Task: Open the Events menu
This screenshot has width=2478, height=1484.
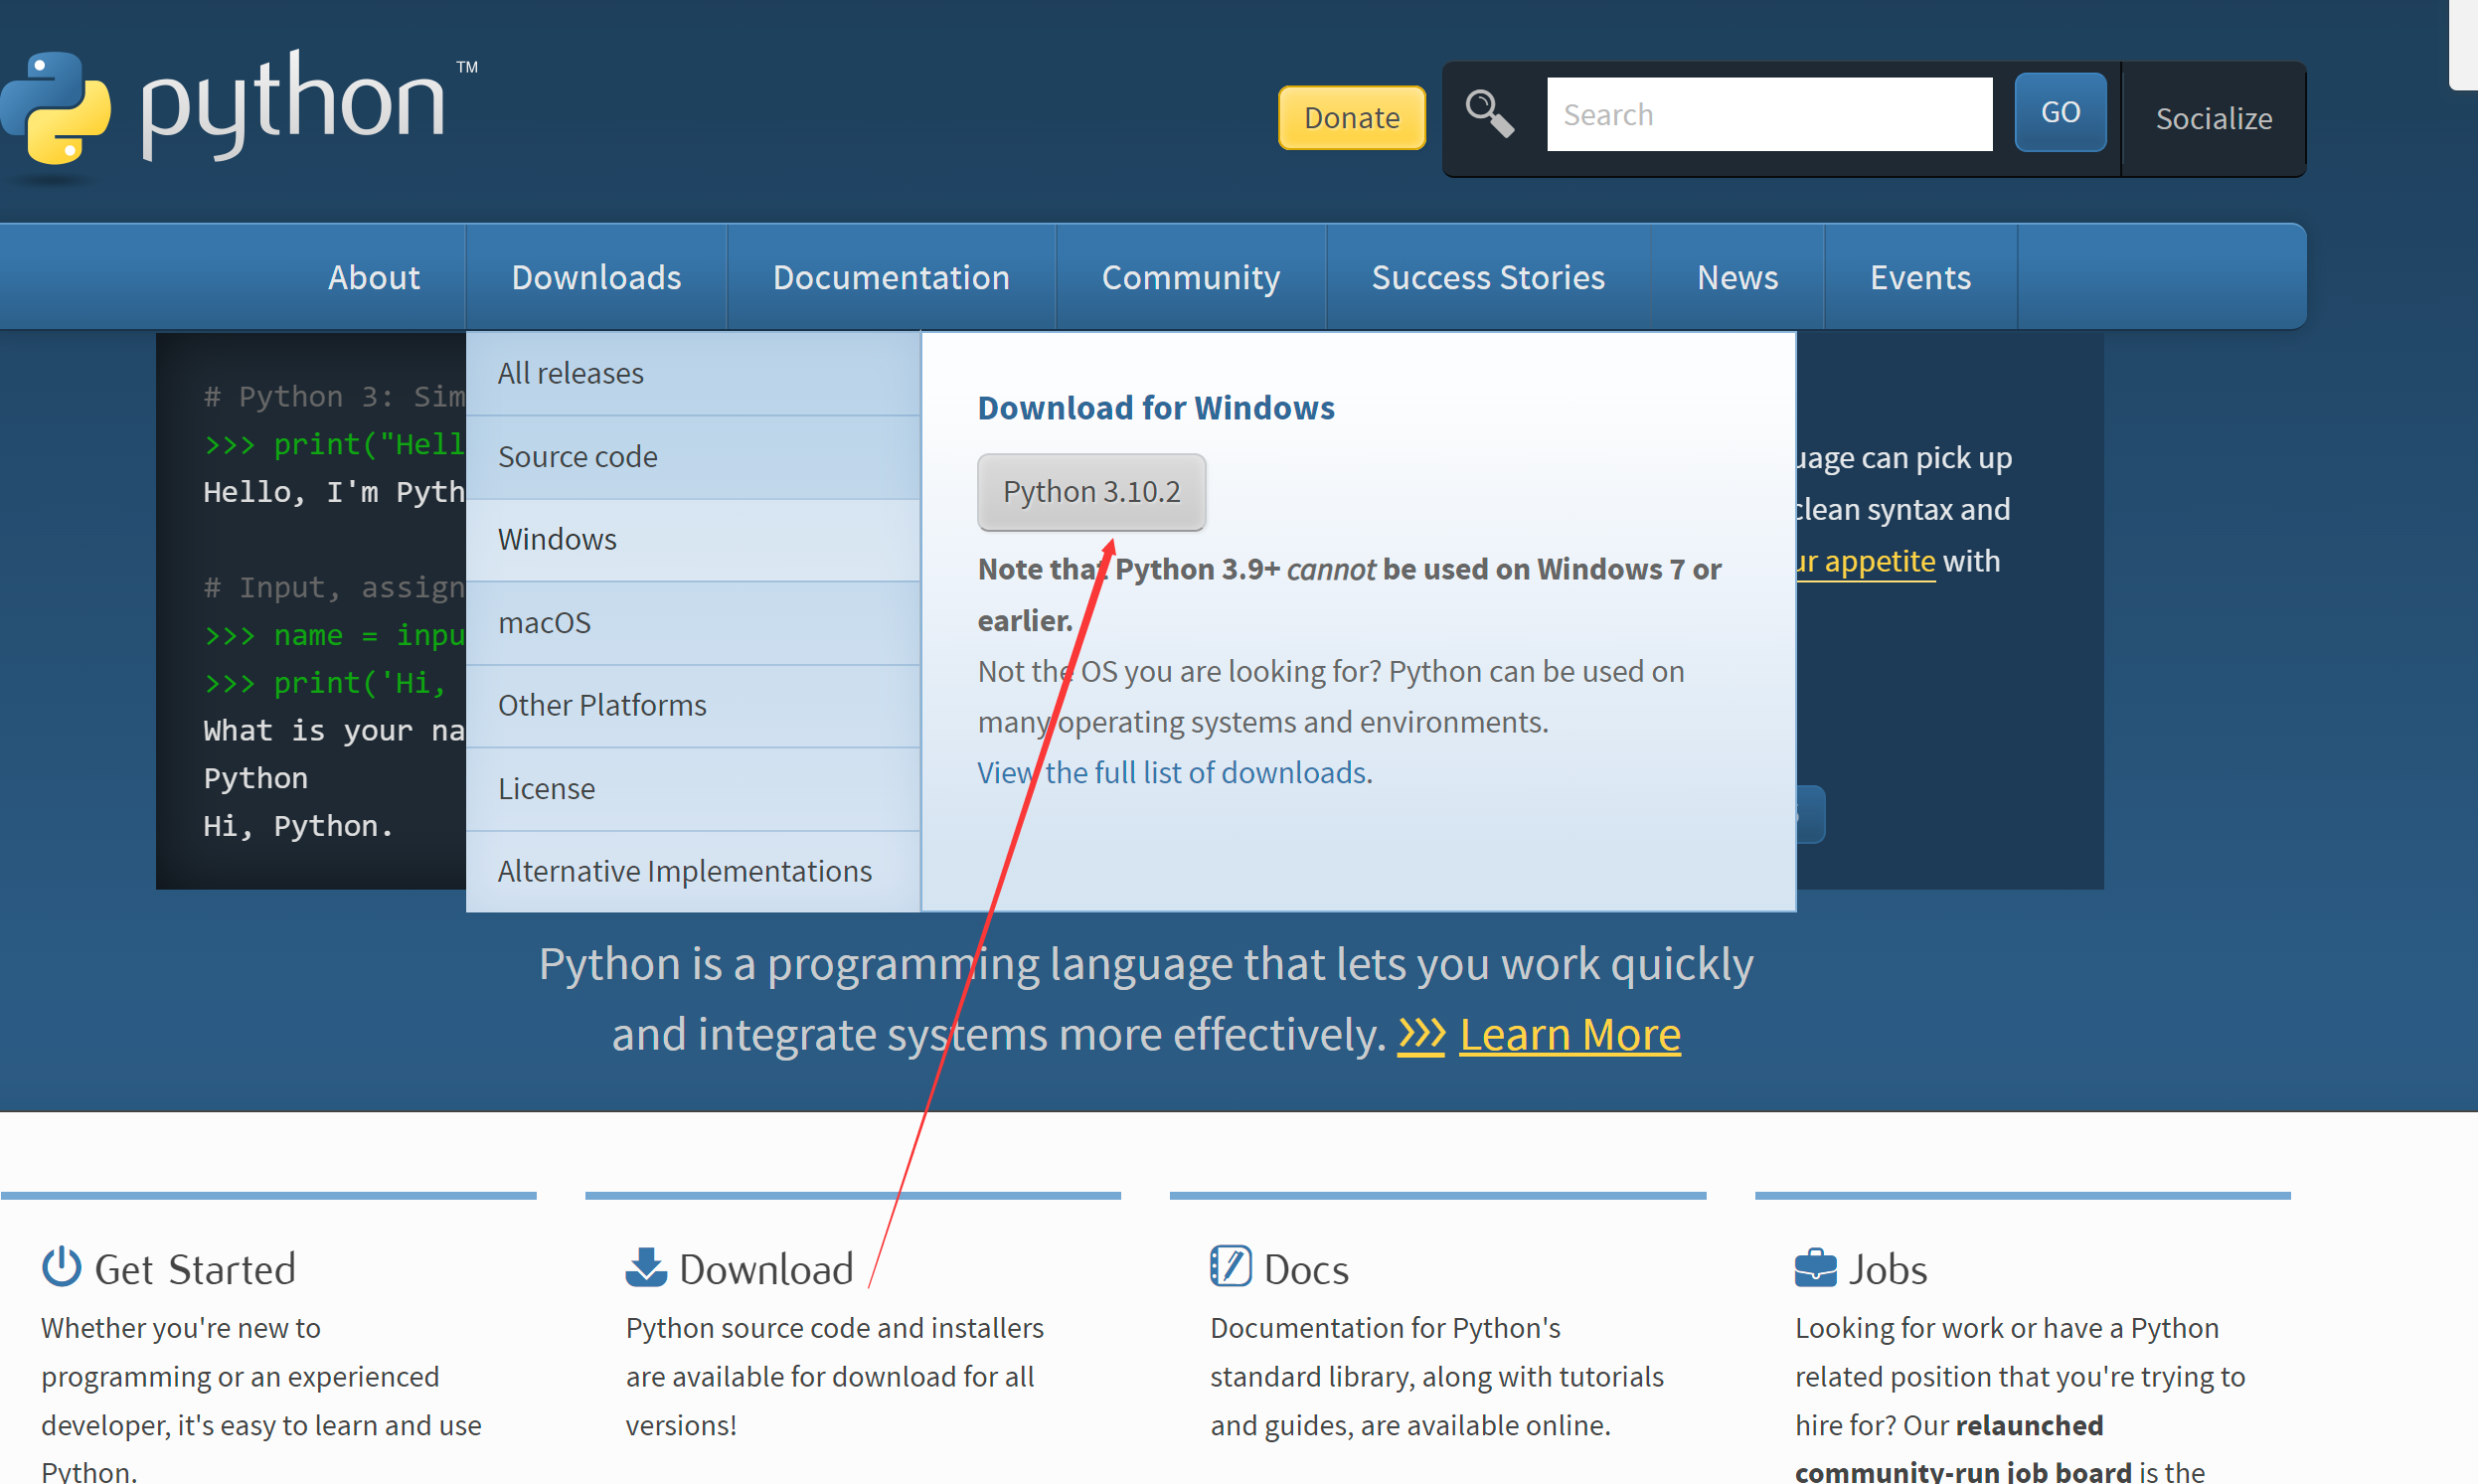Action: 1920,277
